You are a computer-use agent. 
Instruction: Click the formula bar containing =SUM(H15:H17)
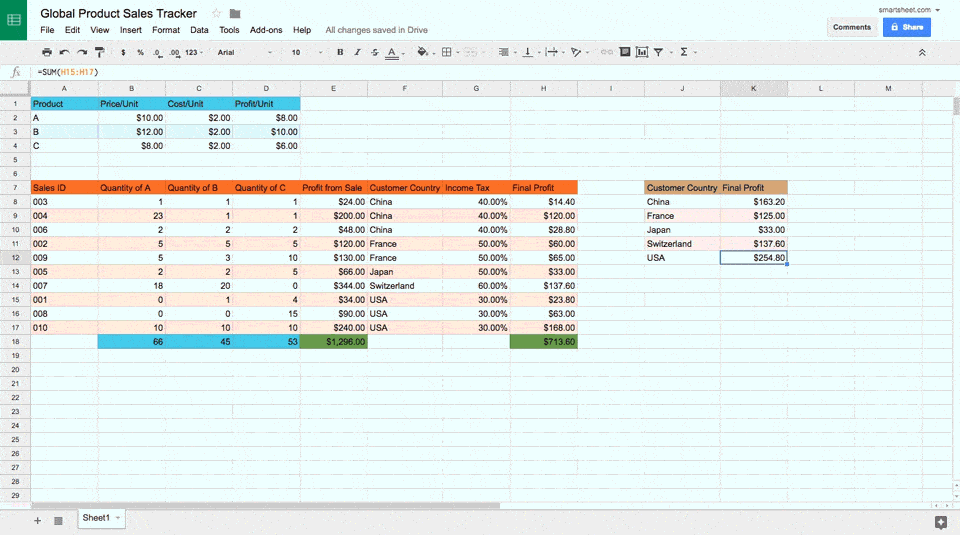pyautogui.click(x=300, y=72)
